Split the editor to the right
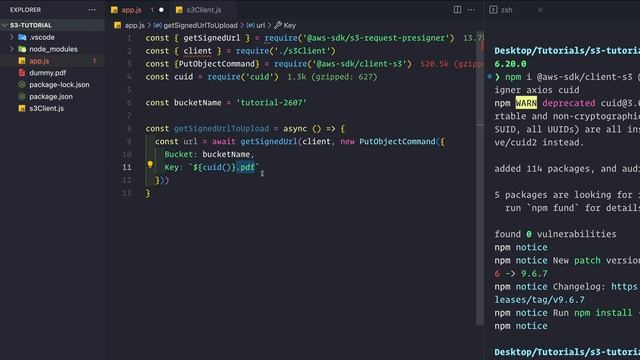Image resolution: width=640 pixels, height=360 pixels. 457,9
